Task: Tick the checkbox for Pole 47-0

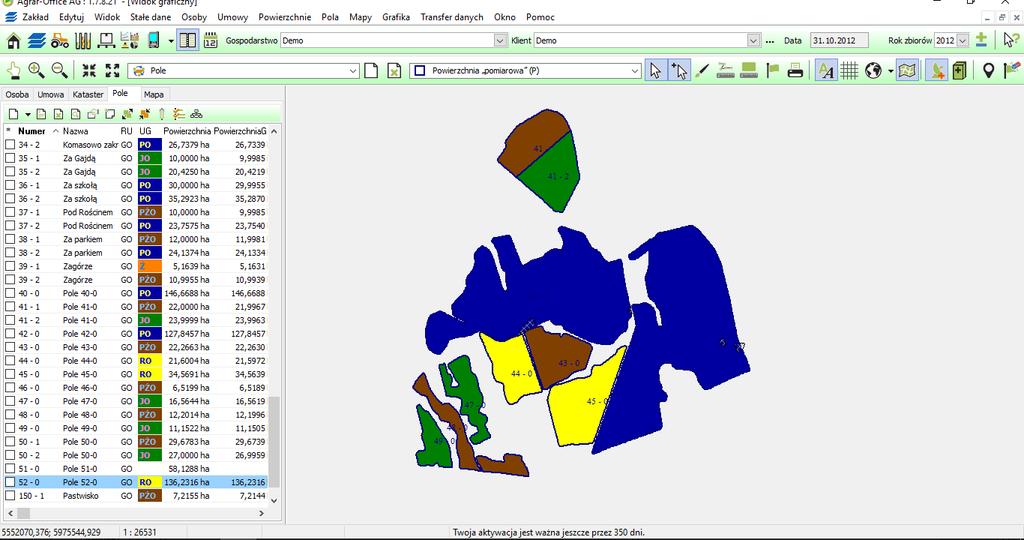Action: point(10,401)
